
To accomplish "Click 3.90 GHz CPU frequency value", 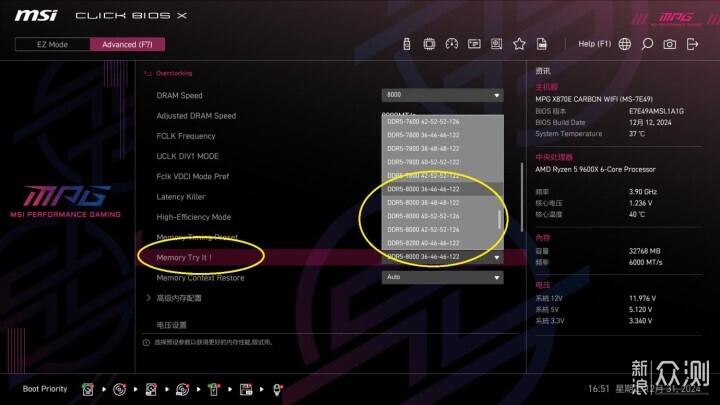I will [x=643, y=192].
